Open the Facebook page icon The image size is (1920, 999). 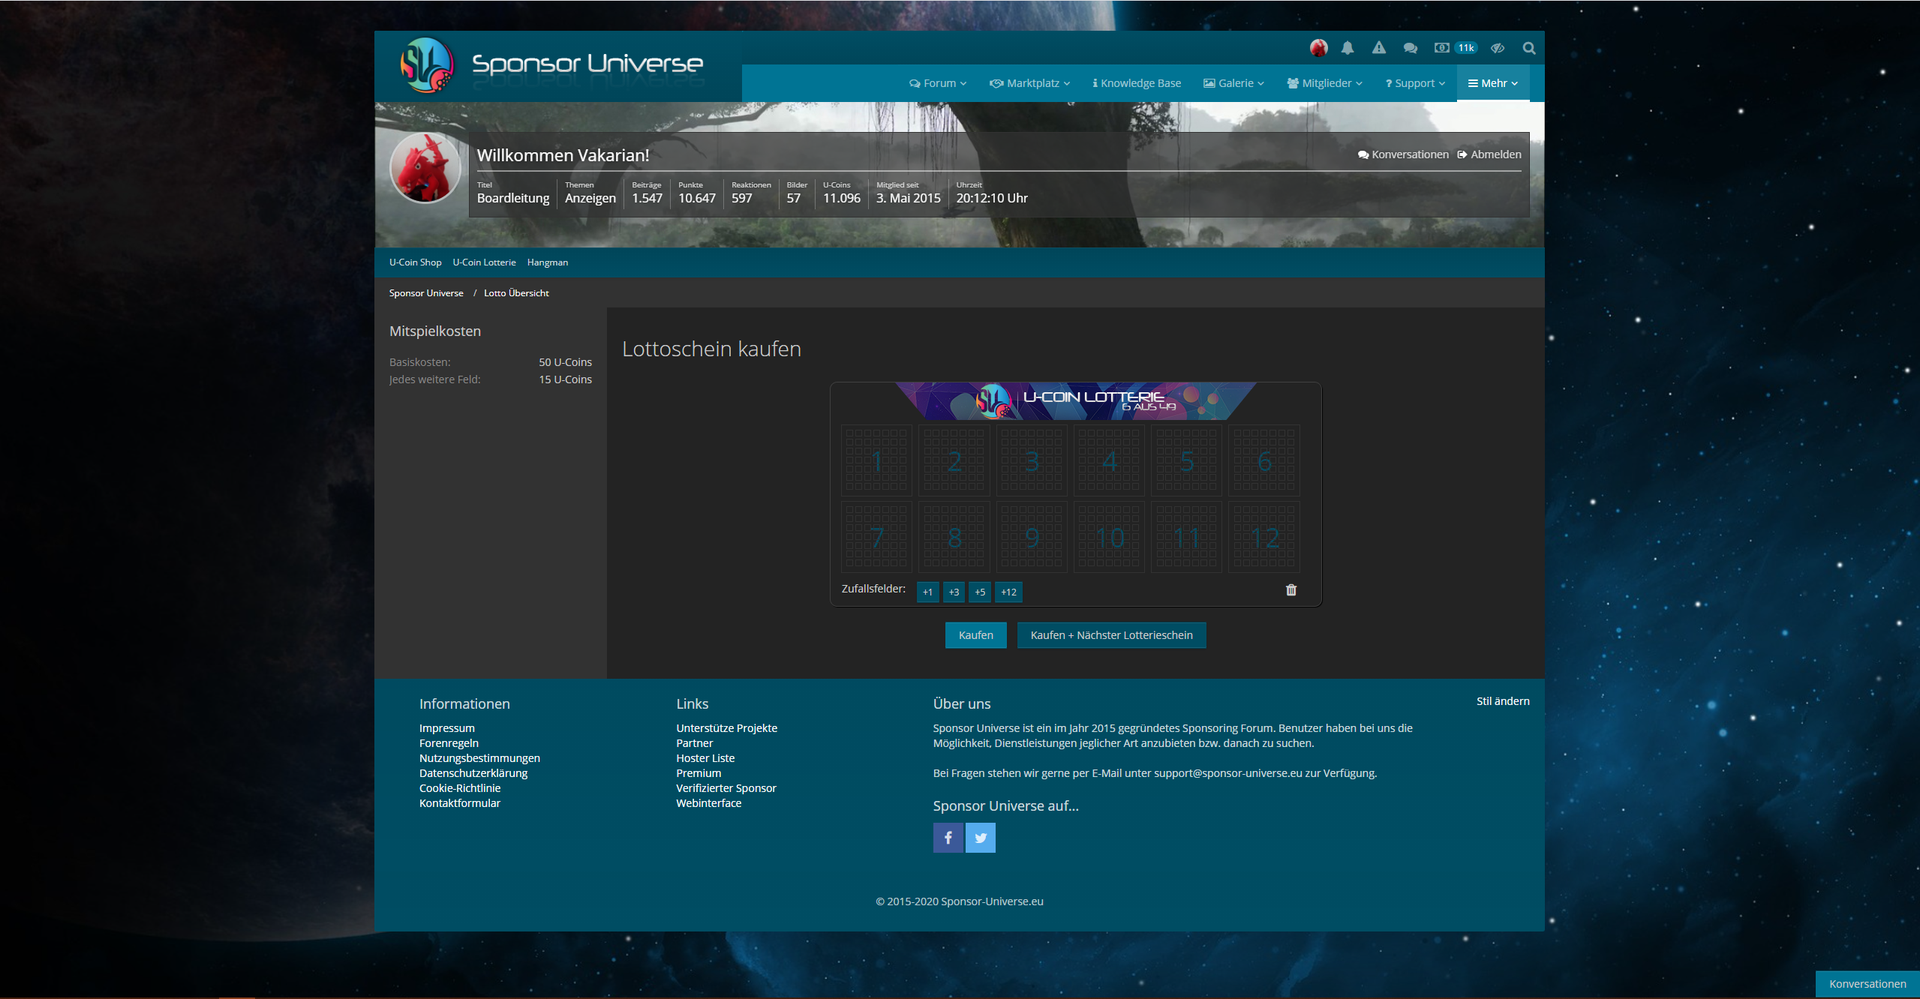point(948,838)
